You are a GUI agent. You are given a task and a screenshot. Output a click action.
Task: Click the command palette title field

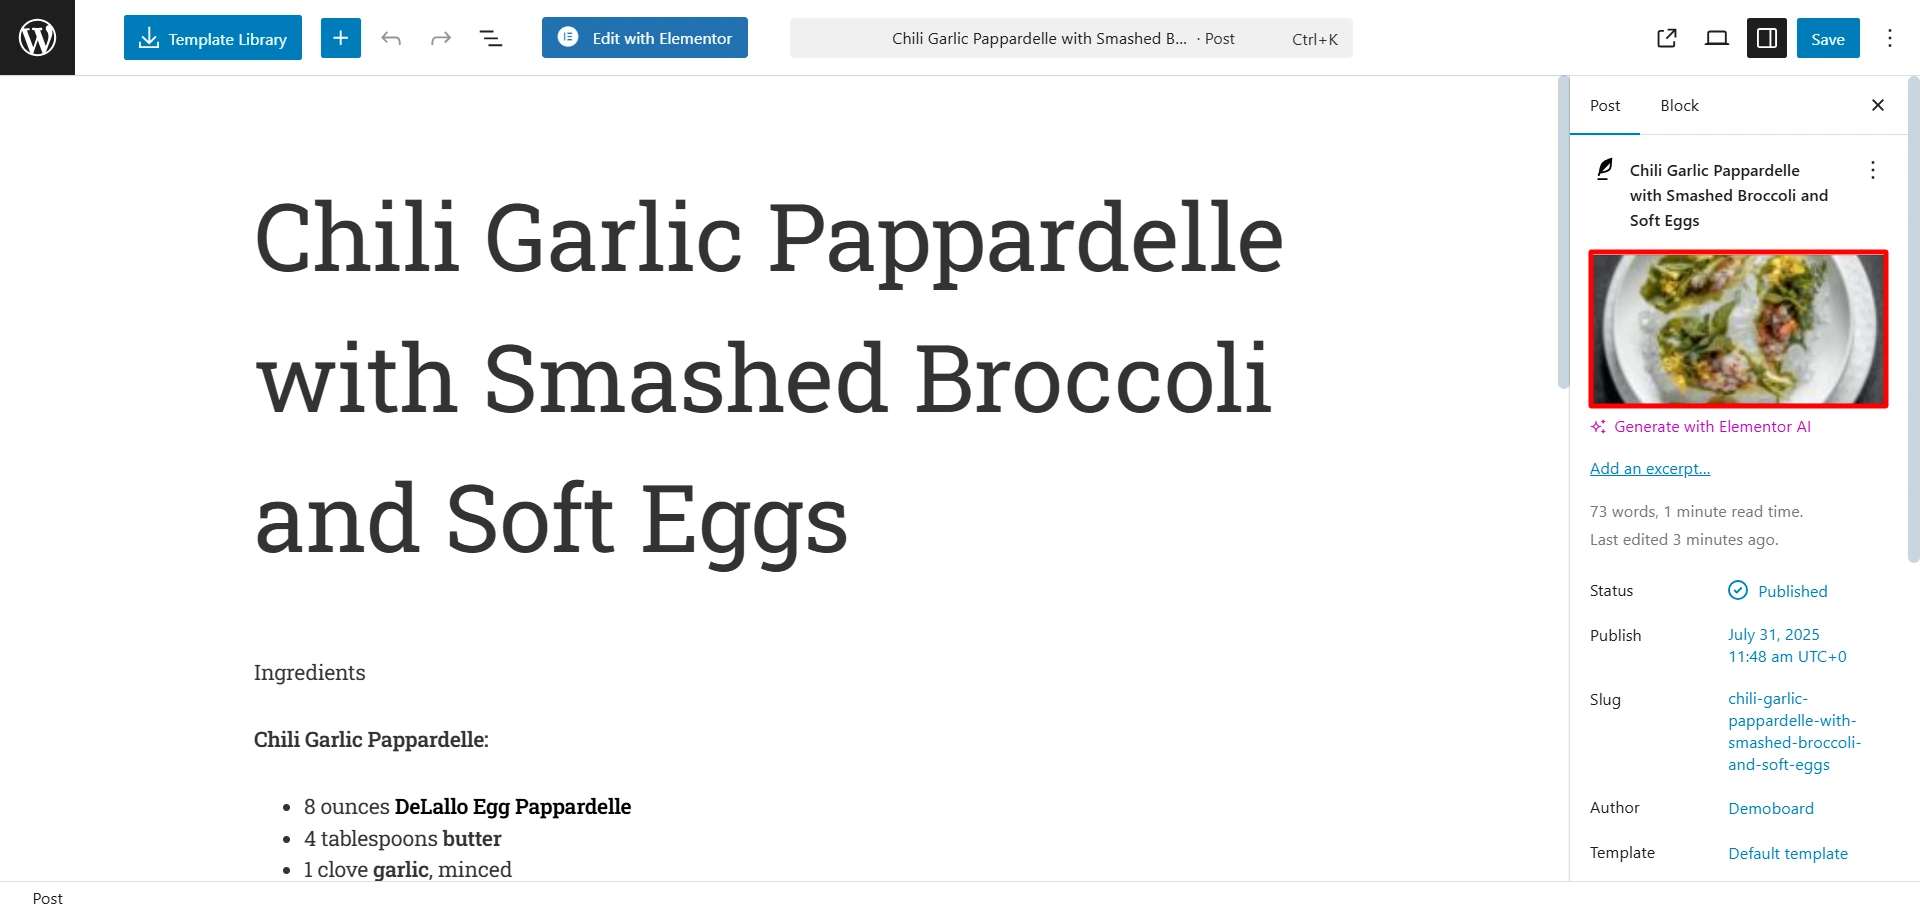tap(1071, 38)
